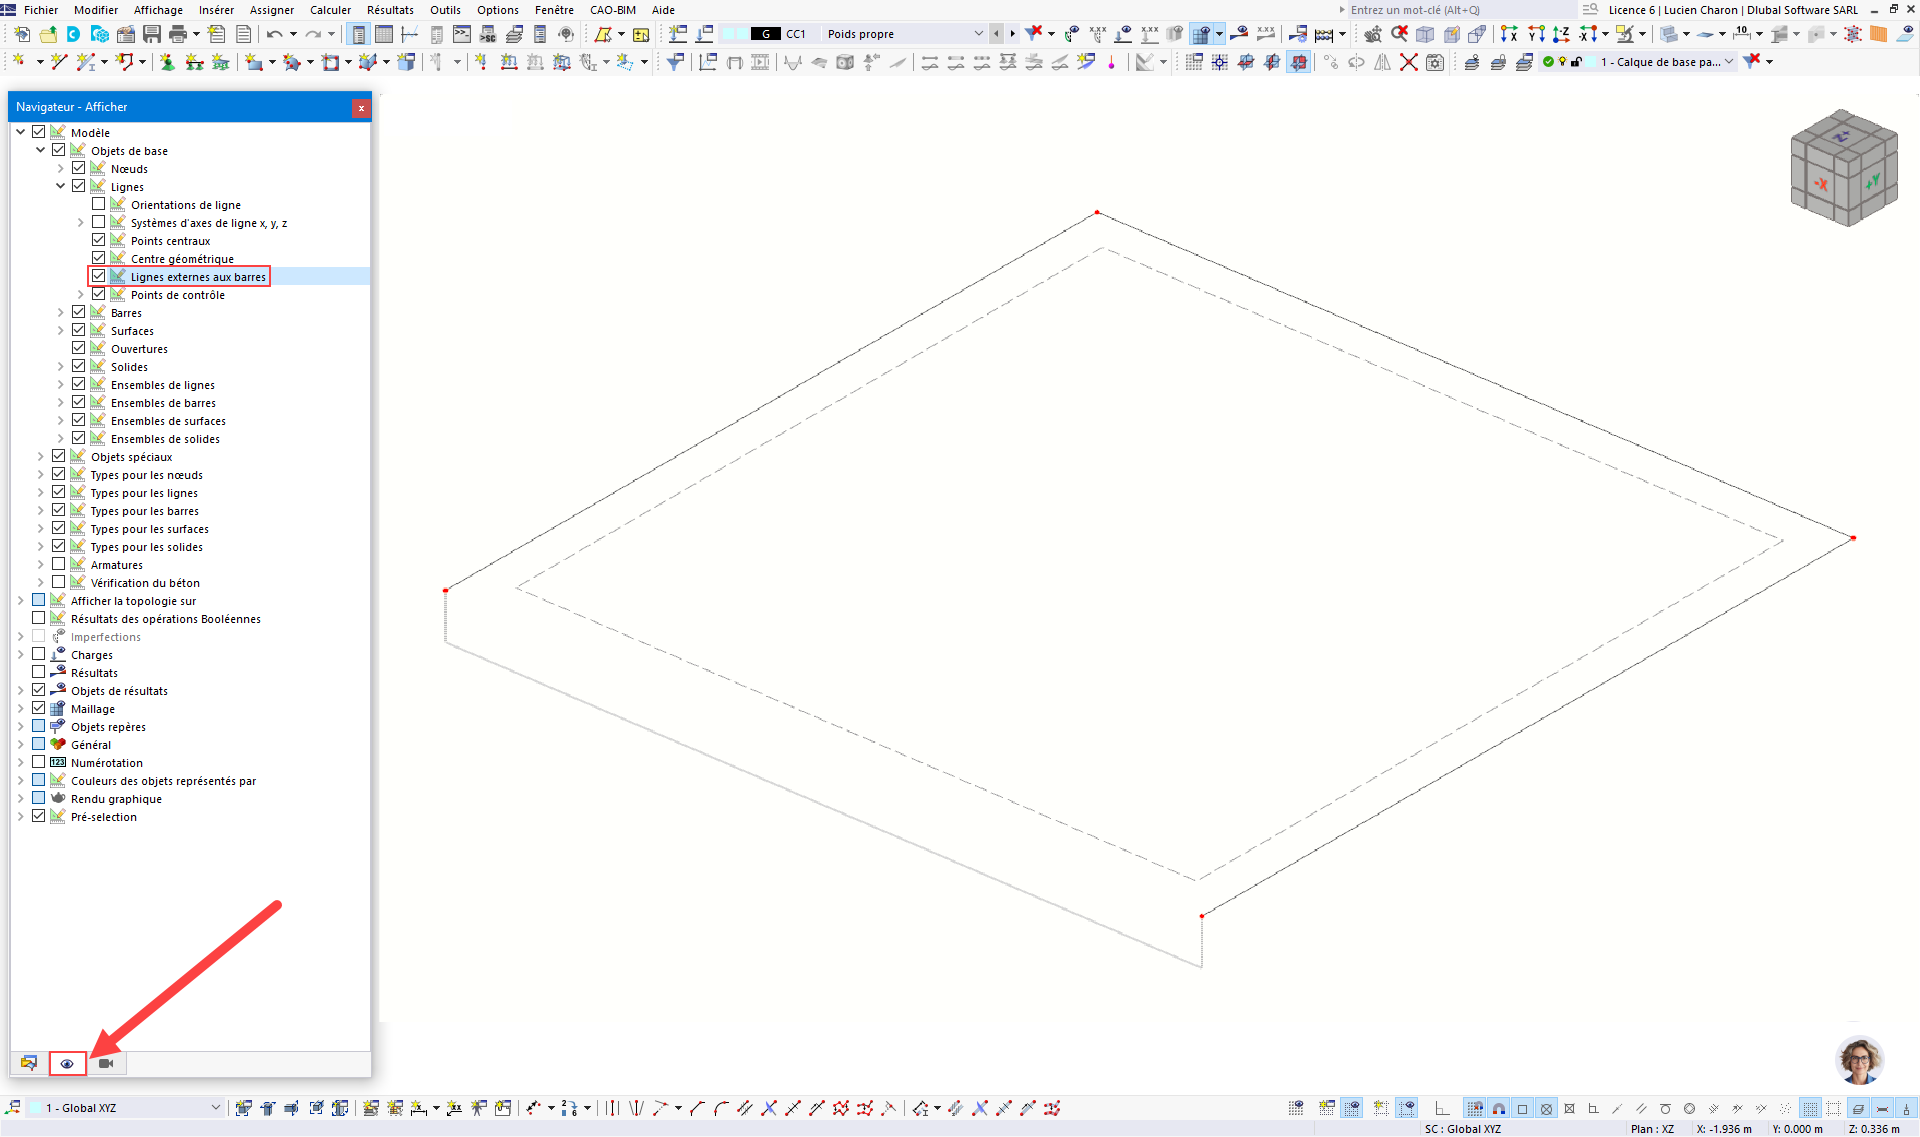Toggle the magnet snap icon in the status bar
The image size is (1920, 1137).
(x=1498, y=1107)
